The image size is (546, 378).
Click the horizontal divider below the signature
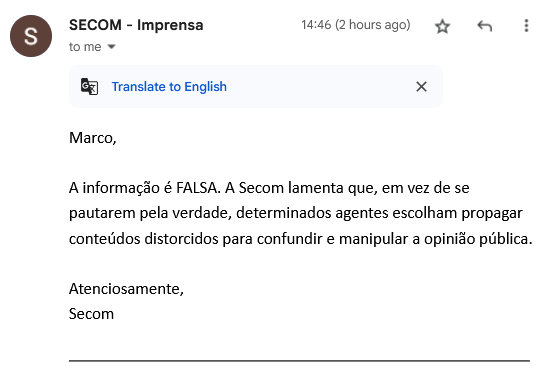[299, 361]
